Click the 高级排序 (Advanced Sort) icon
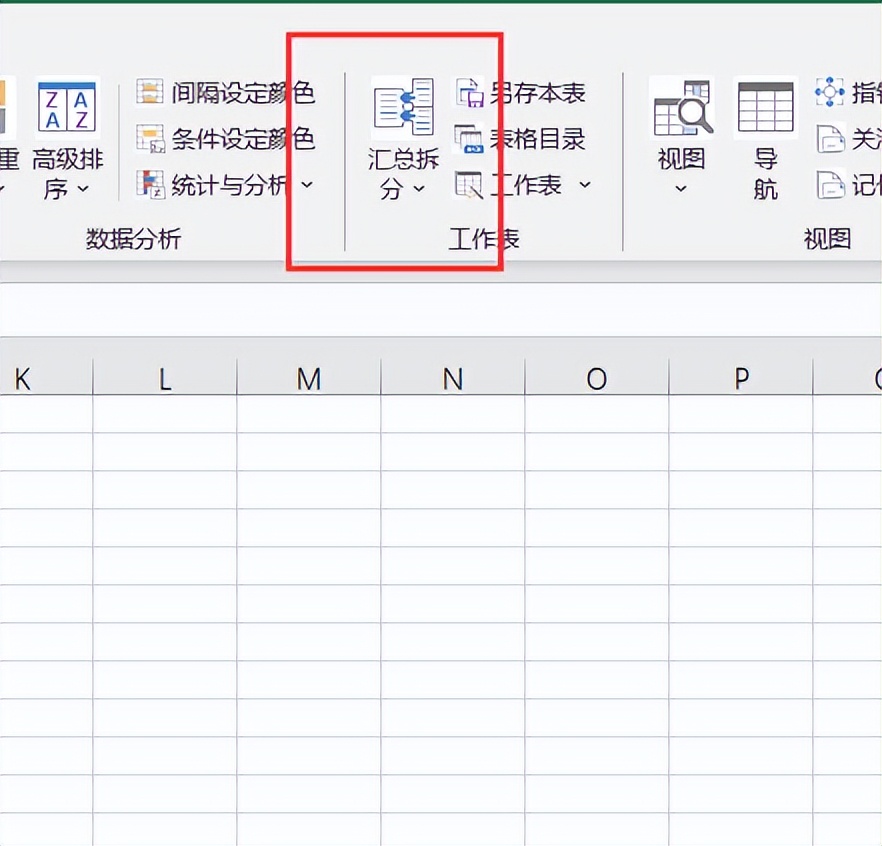Viewport: 882px width, 846px height. 67,108
